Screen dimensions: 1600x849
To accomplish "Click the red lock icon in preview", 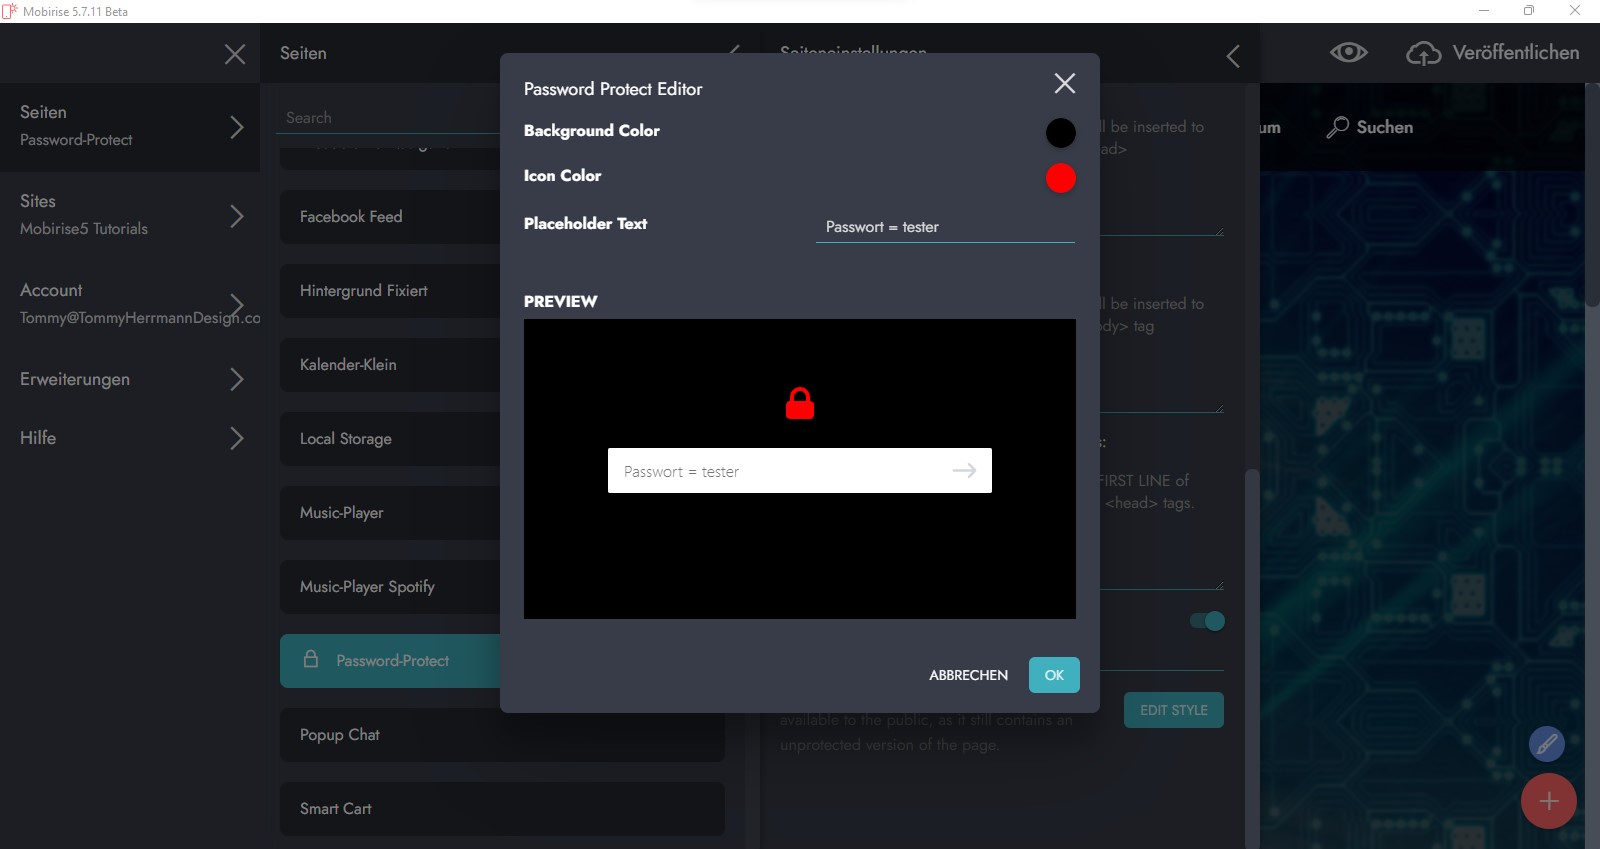I will (800, 404).
